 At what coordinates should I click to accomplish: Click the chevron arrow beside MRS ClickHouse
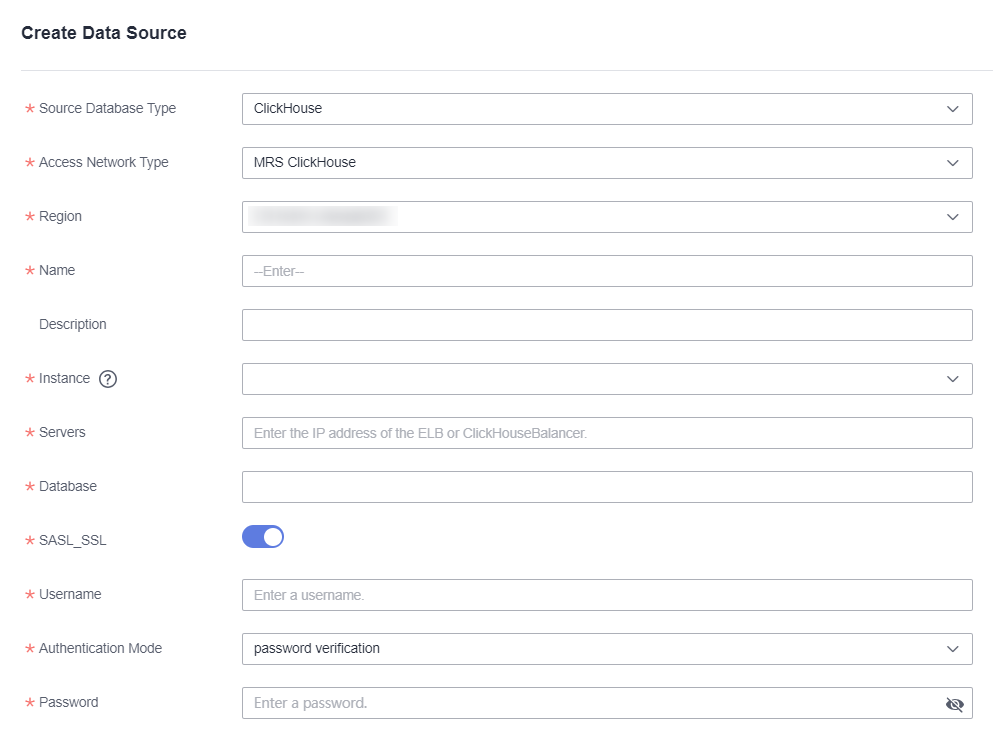pos(952,163)
